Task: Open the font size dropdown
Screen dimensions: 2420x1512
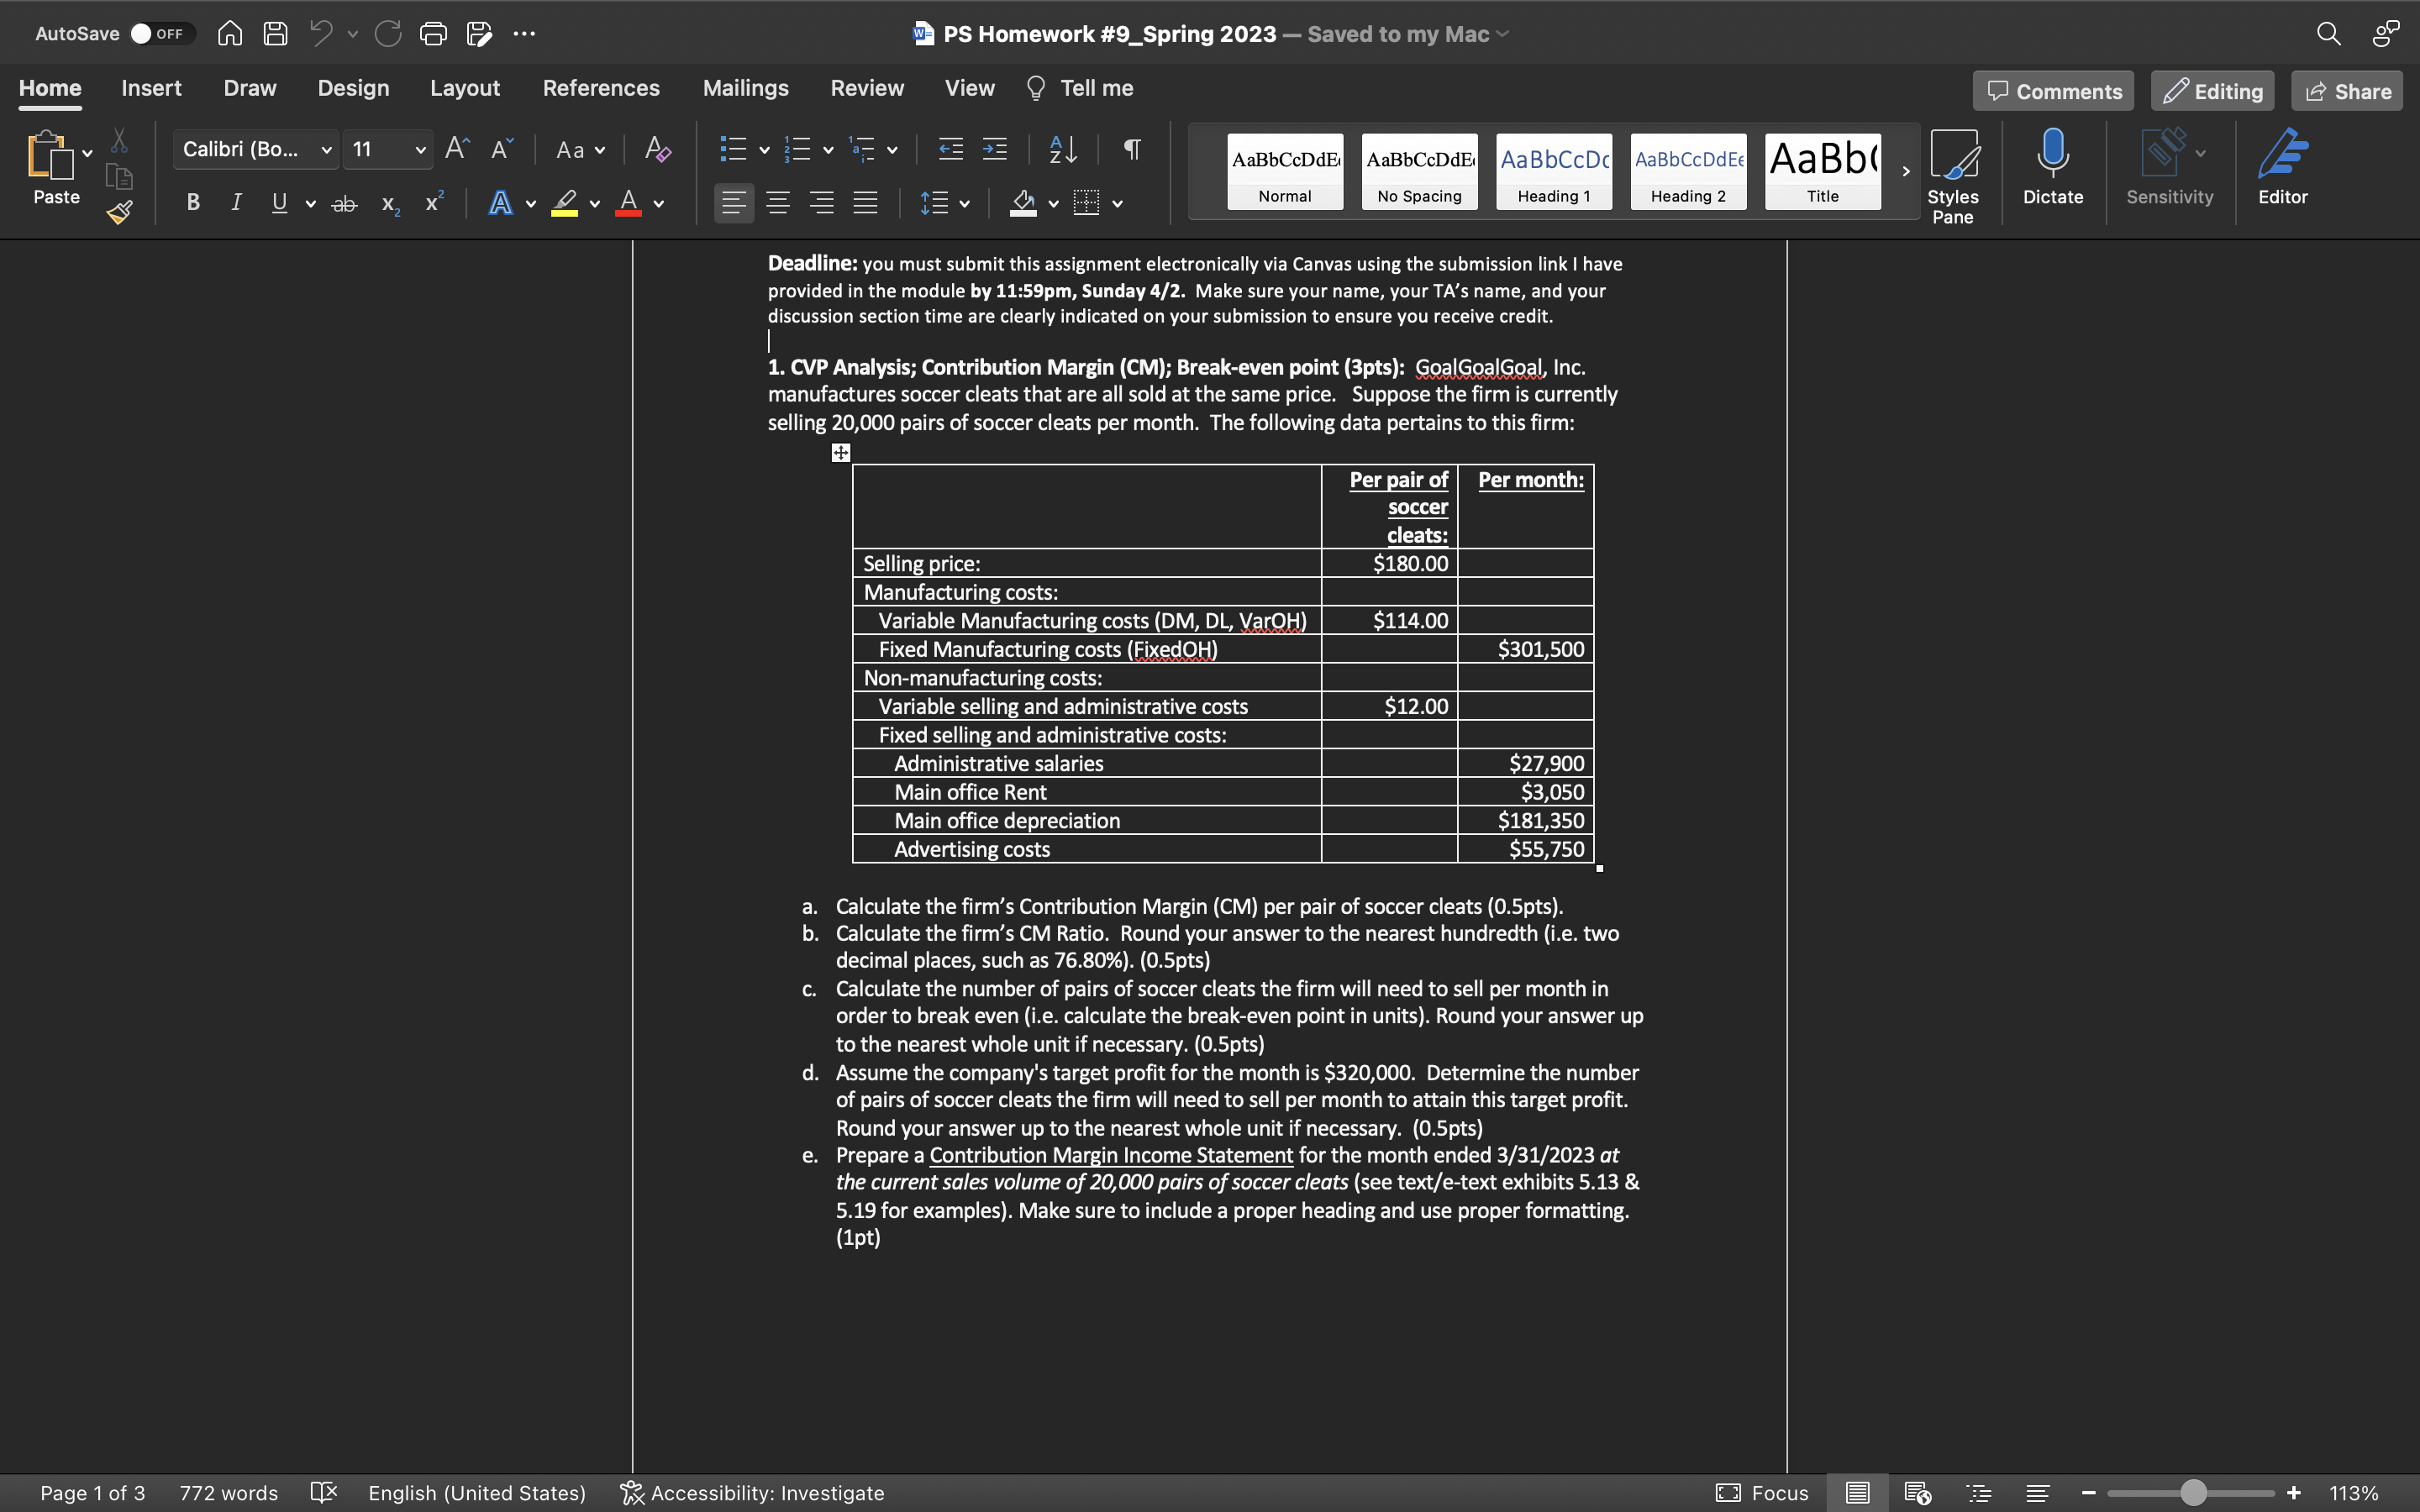Action: pyautogui.click(x=420, y=149)
